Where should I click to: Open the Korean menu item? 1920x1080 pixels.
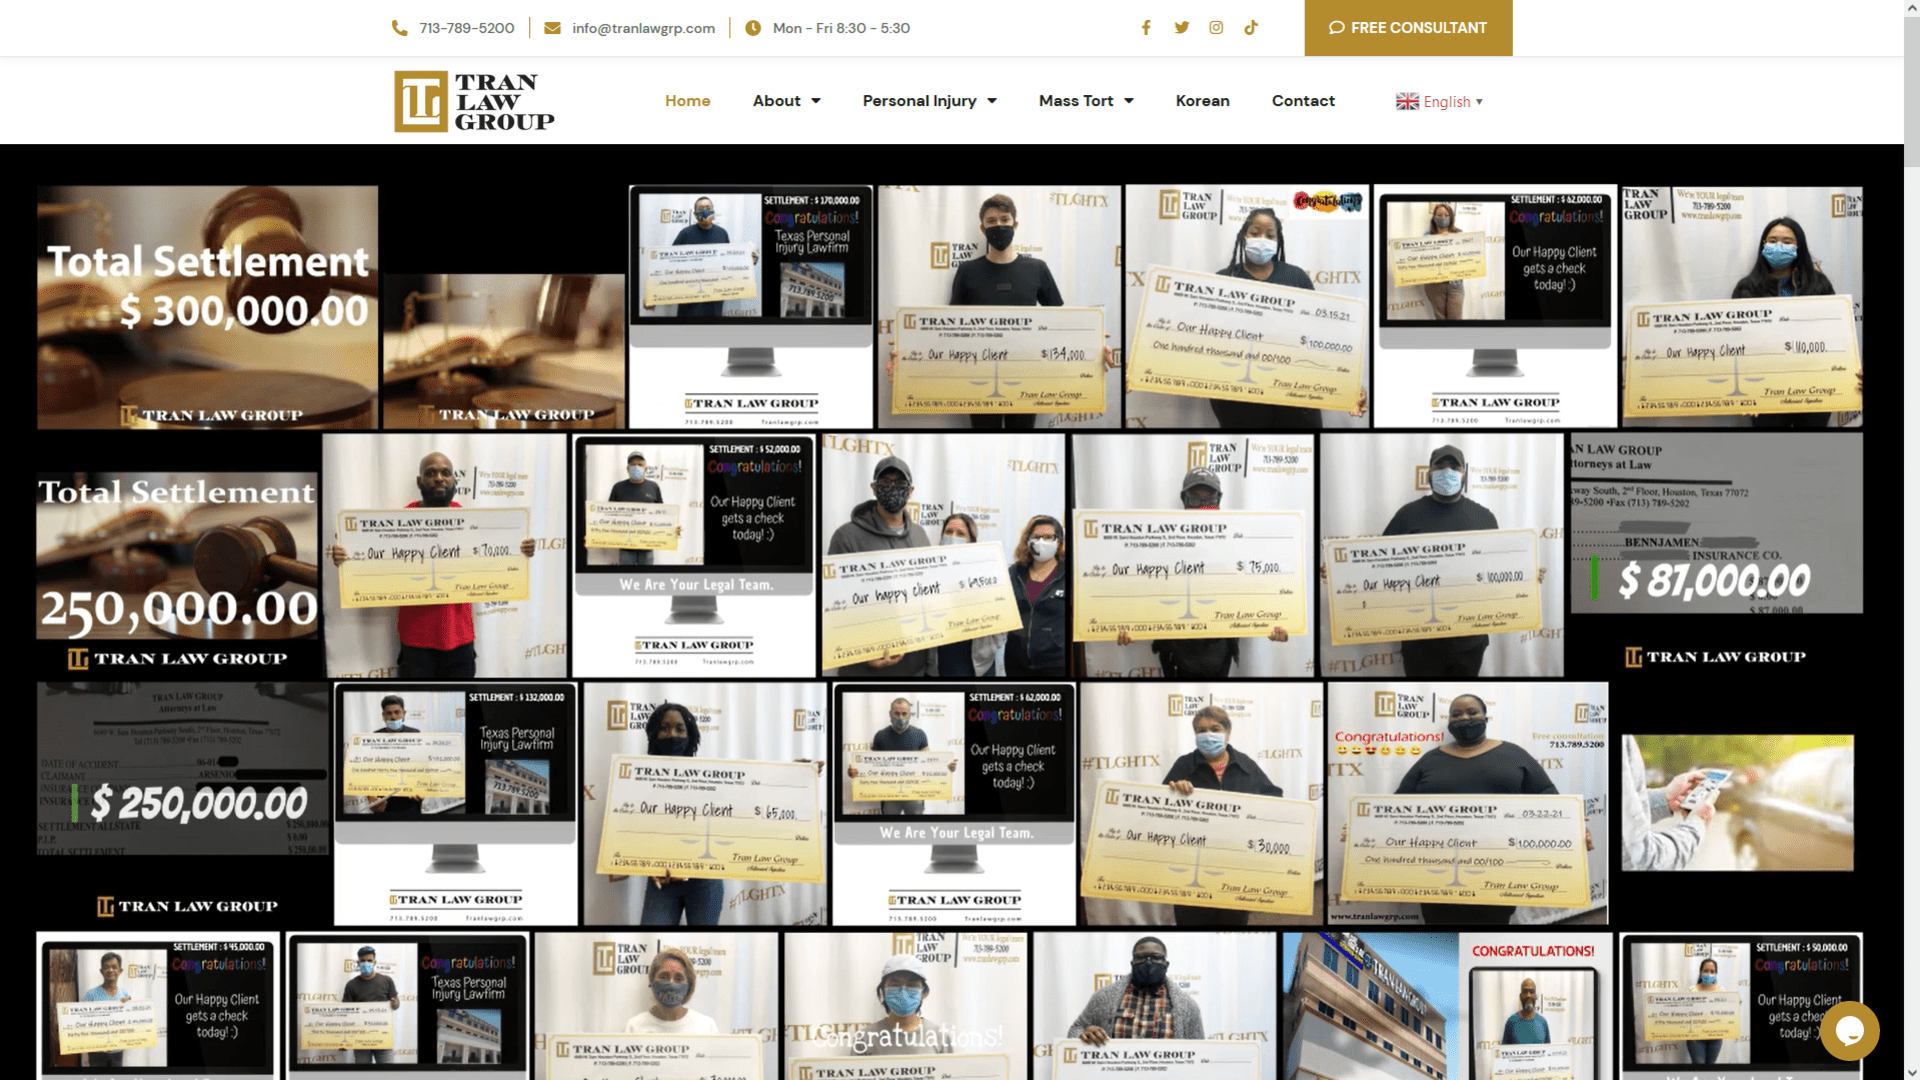click(x=1203, y=101)
